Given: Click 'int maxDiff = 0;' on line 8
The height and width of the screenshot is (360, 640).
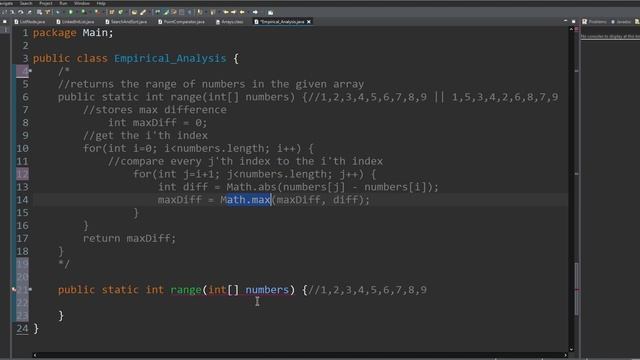Looking at the screenshot, I should (158, 122).
